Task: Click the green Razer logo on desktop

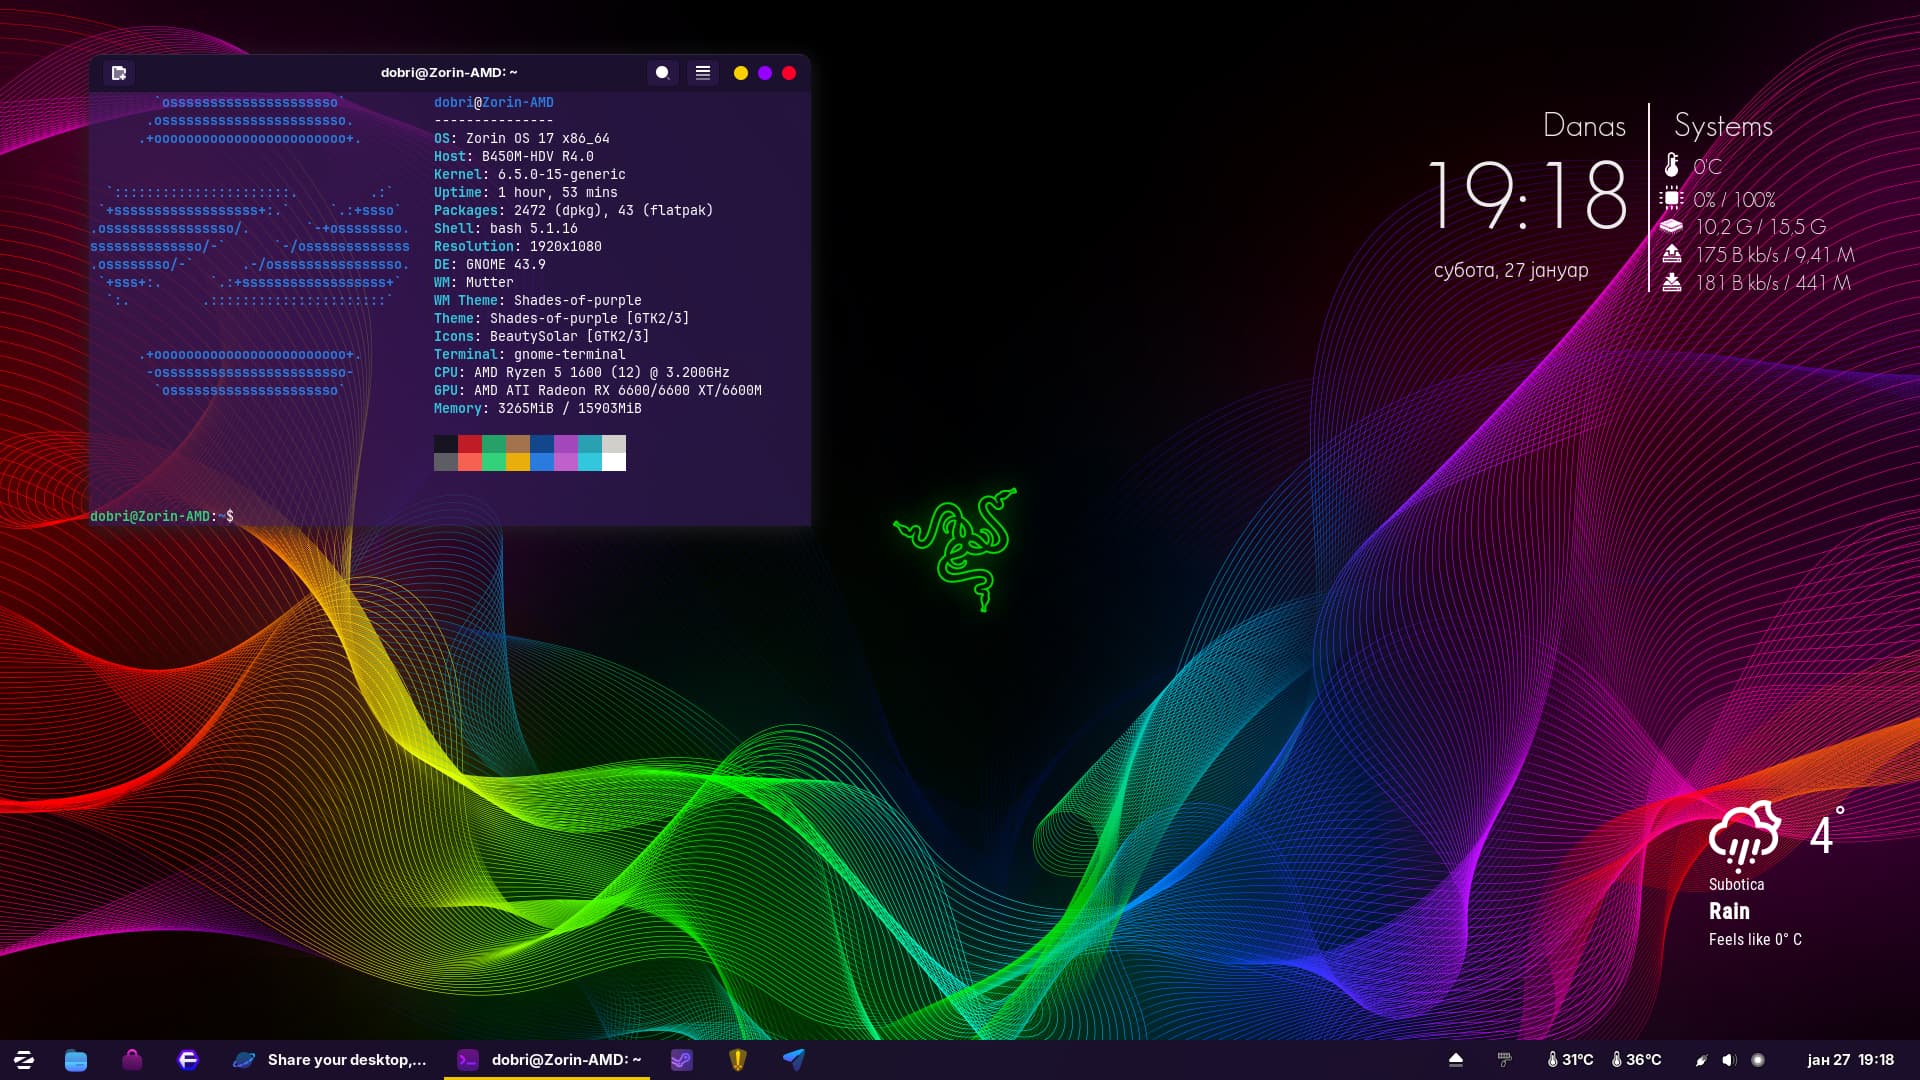Action: (x=955, y=549)
